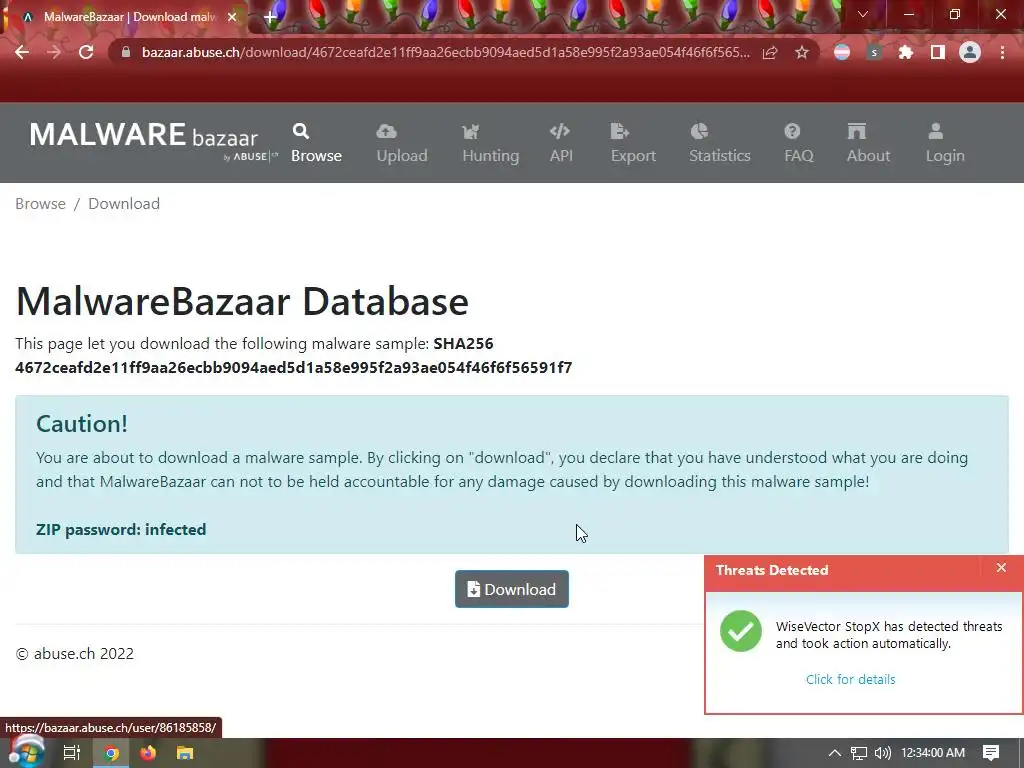Select the MalwareBazaar browser tab
Image resolution: width=1024 pixels, height=768 pixels.
pos(124,17)
